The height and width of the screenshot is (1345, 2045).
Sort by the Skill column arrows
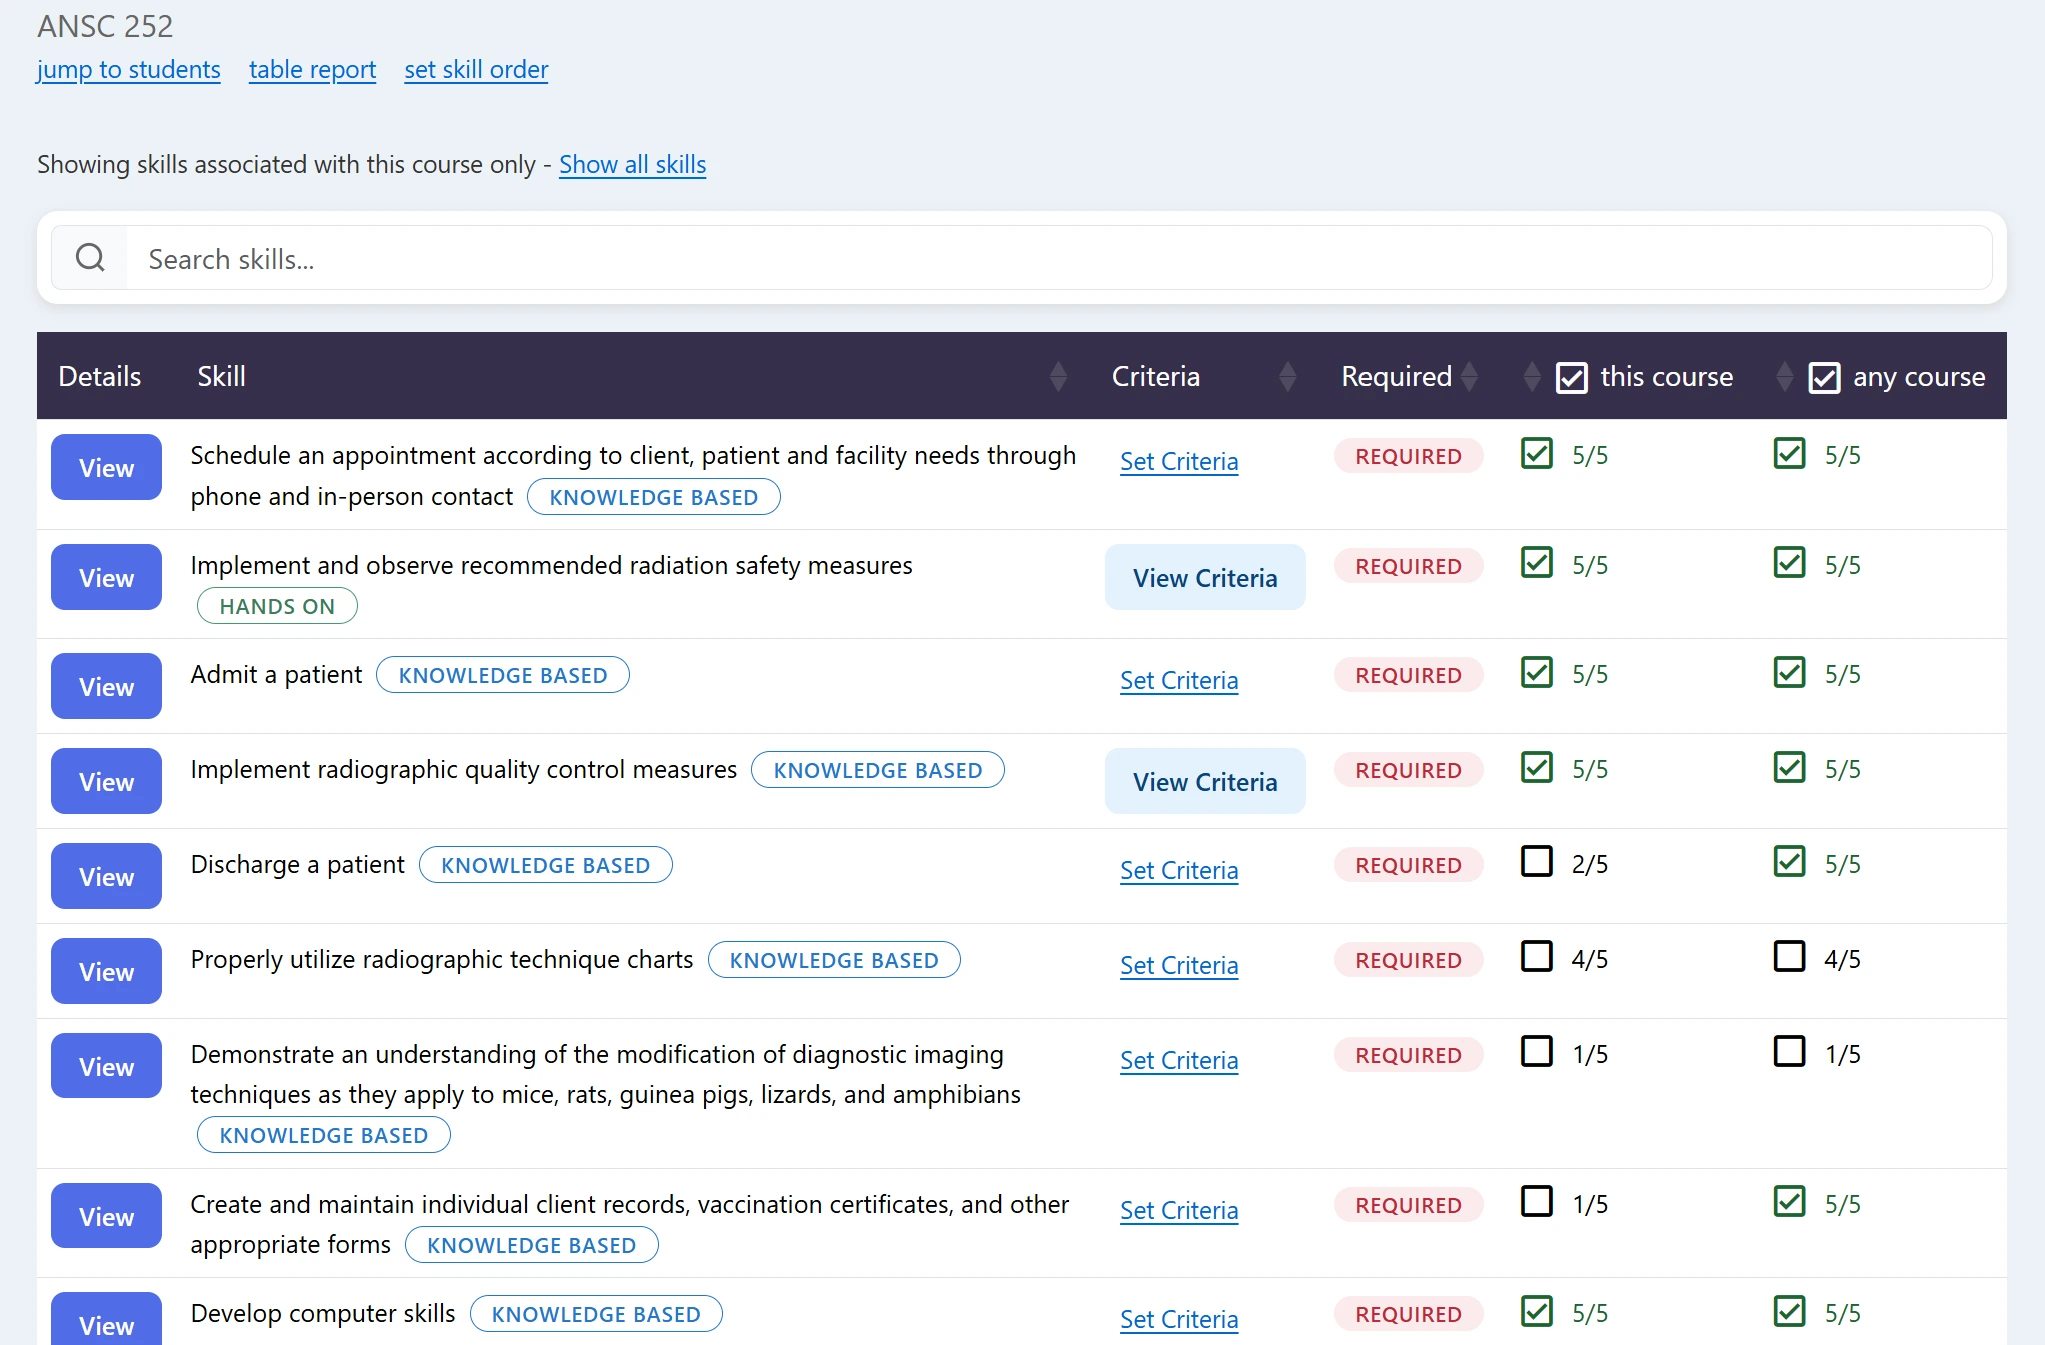1058,376
